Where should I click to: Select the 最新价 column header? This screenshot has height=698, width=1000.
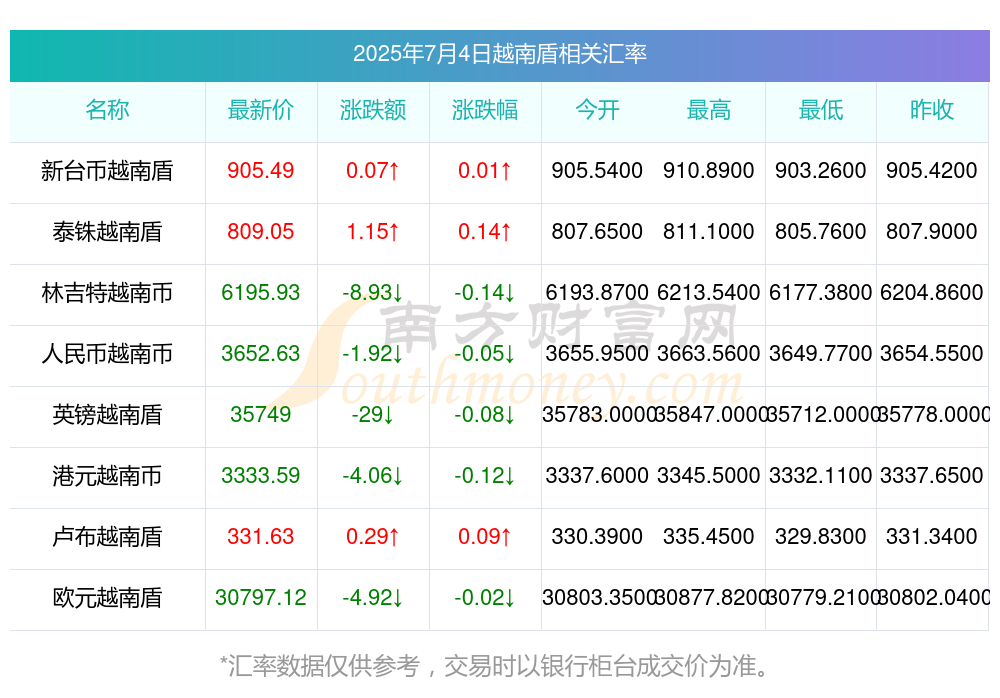[260, 110]
